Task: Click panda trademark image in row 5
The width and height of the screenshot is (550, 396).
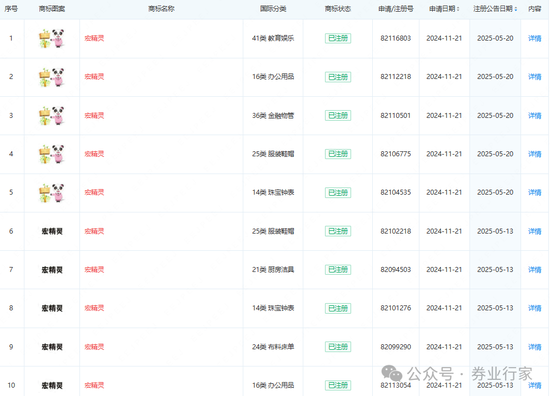Action: point(52,193)
